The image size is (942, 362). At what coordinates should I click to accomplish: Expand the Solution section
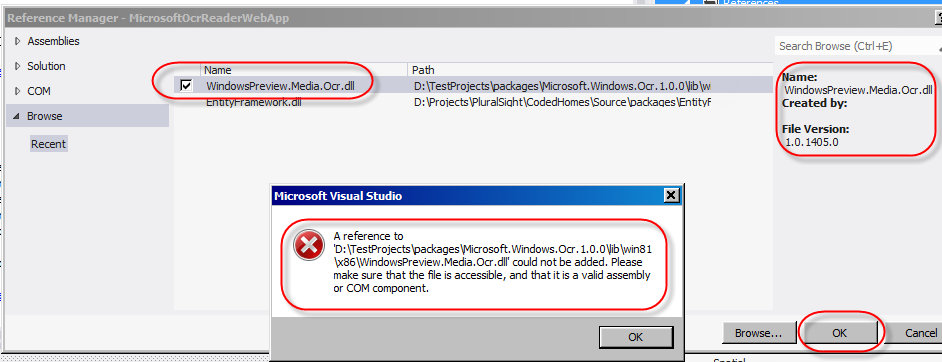[x=17, y=66]
